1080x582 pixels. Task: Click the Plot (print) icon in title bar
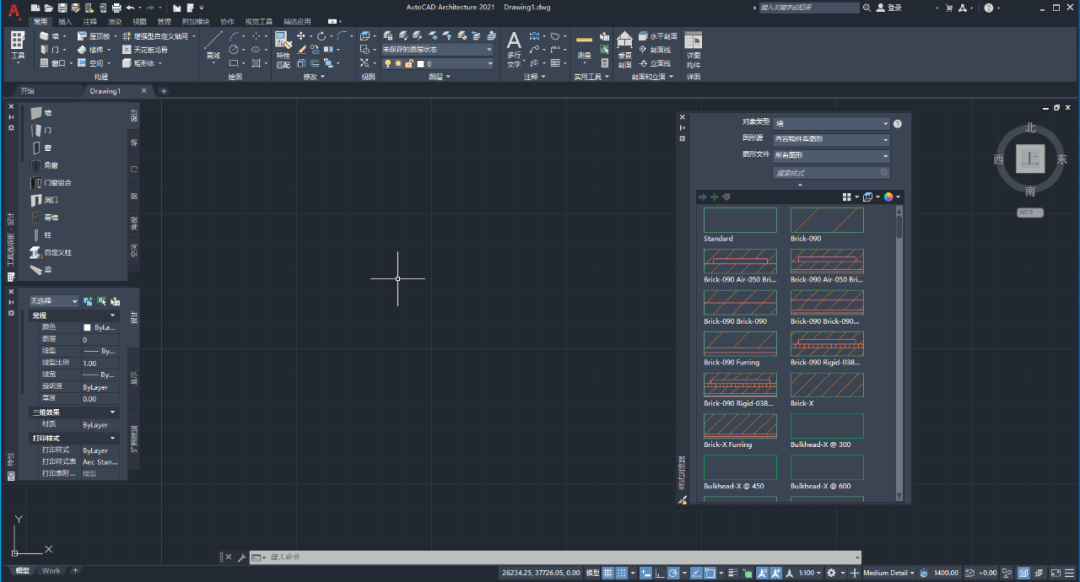tap(116, 8)
